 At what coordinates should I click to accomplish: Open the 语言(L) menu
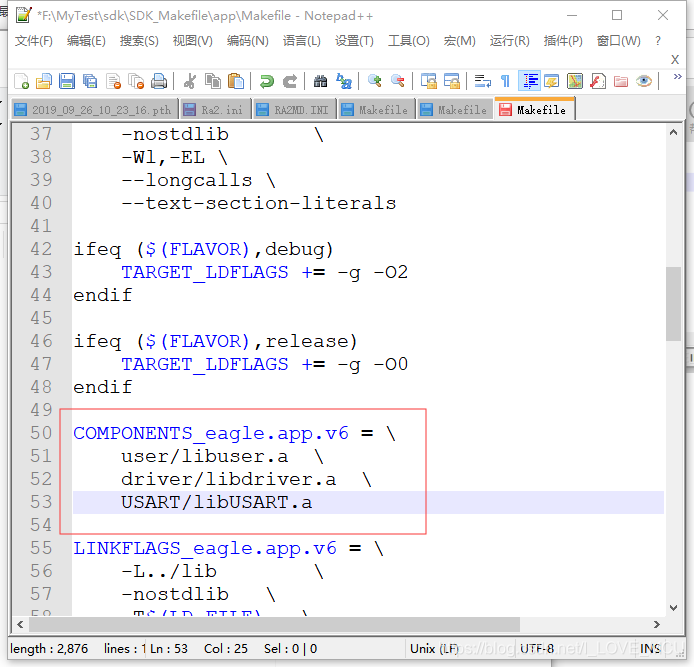tap(301, 41)
